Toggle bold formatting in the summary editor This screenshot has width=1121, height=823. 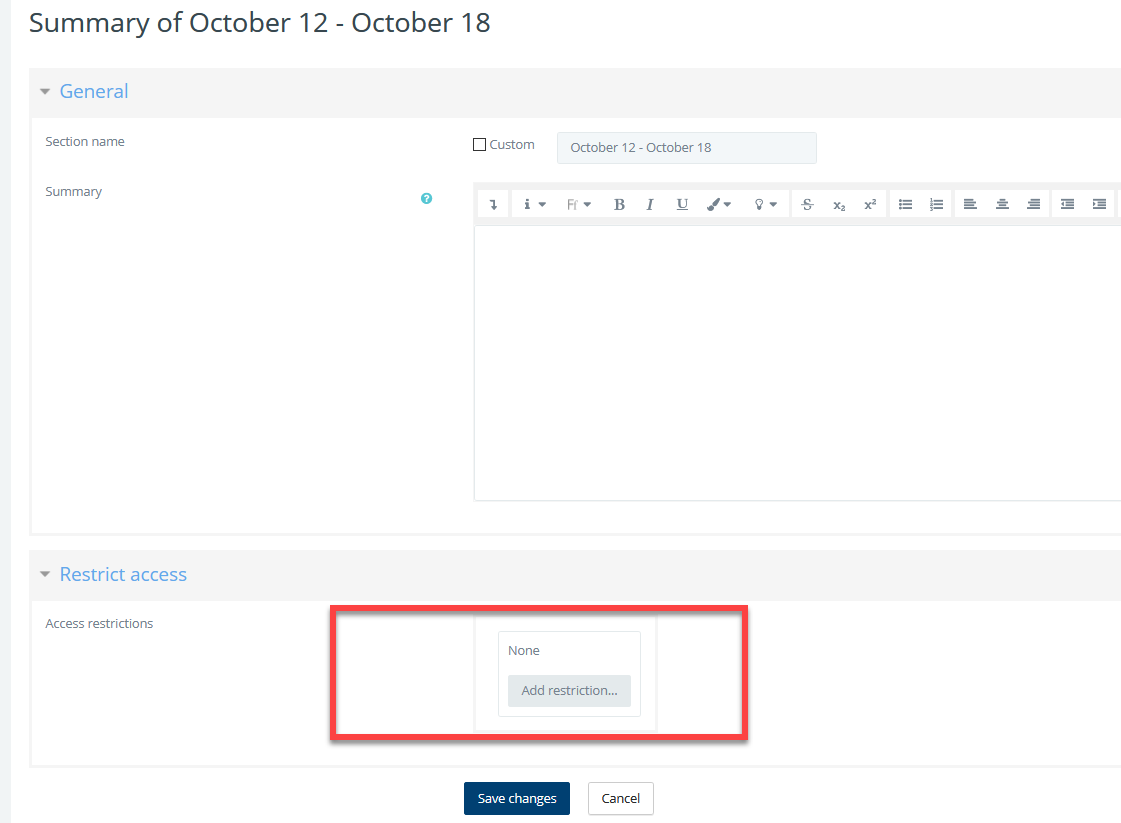point(619,204)
